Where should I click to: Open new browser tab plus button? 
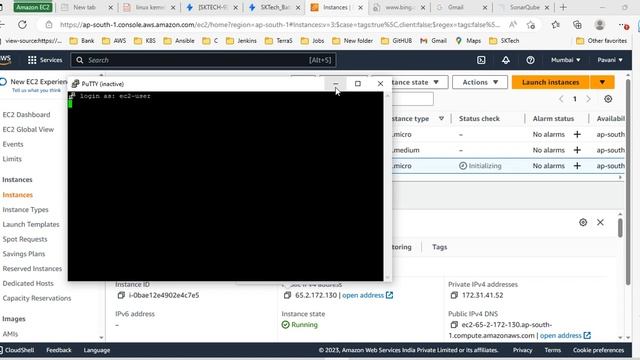(563, 7)
